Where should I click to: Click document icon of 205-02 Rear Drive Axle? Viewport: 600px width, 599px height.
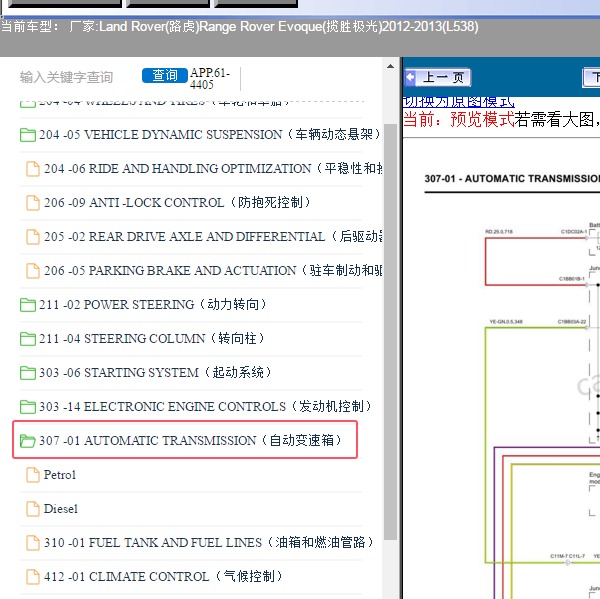pos(33,237)
